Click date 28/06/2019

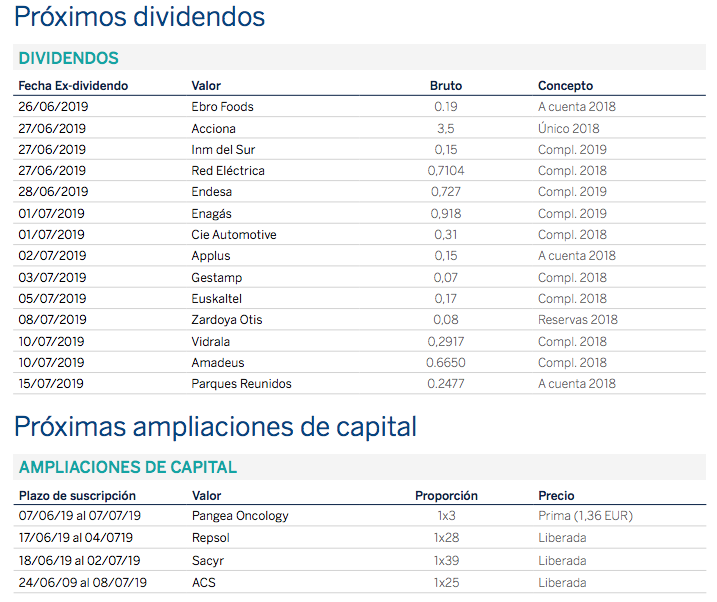point(53,192)
